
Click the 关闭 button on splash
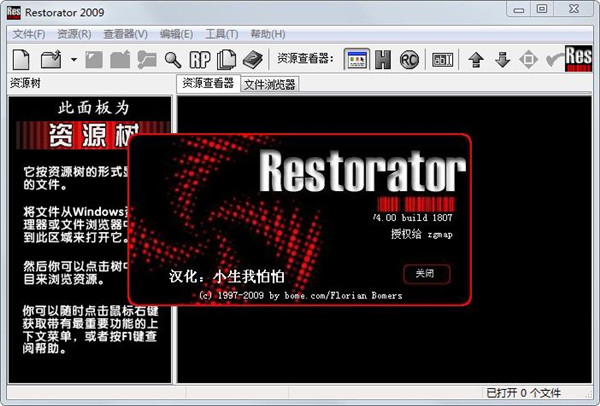(426, 273)
